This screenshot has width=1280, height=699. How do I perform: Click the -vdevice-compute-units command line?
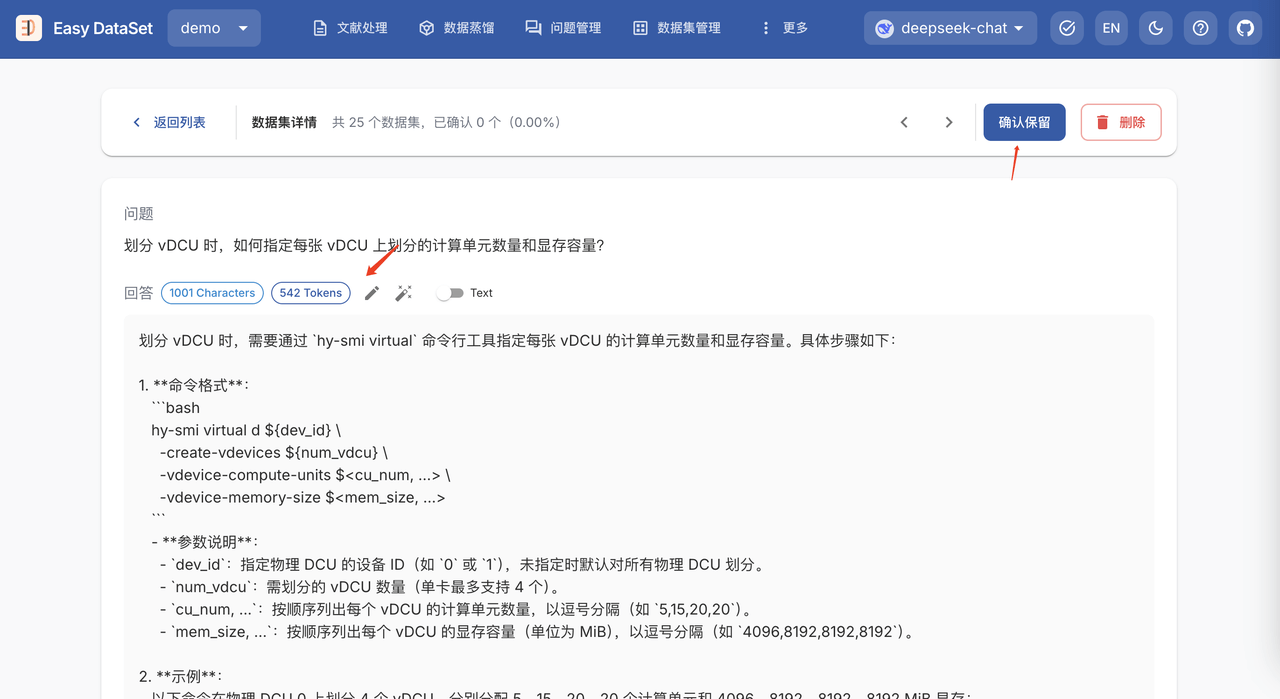[x=305, y=475]
